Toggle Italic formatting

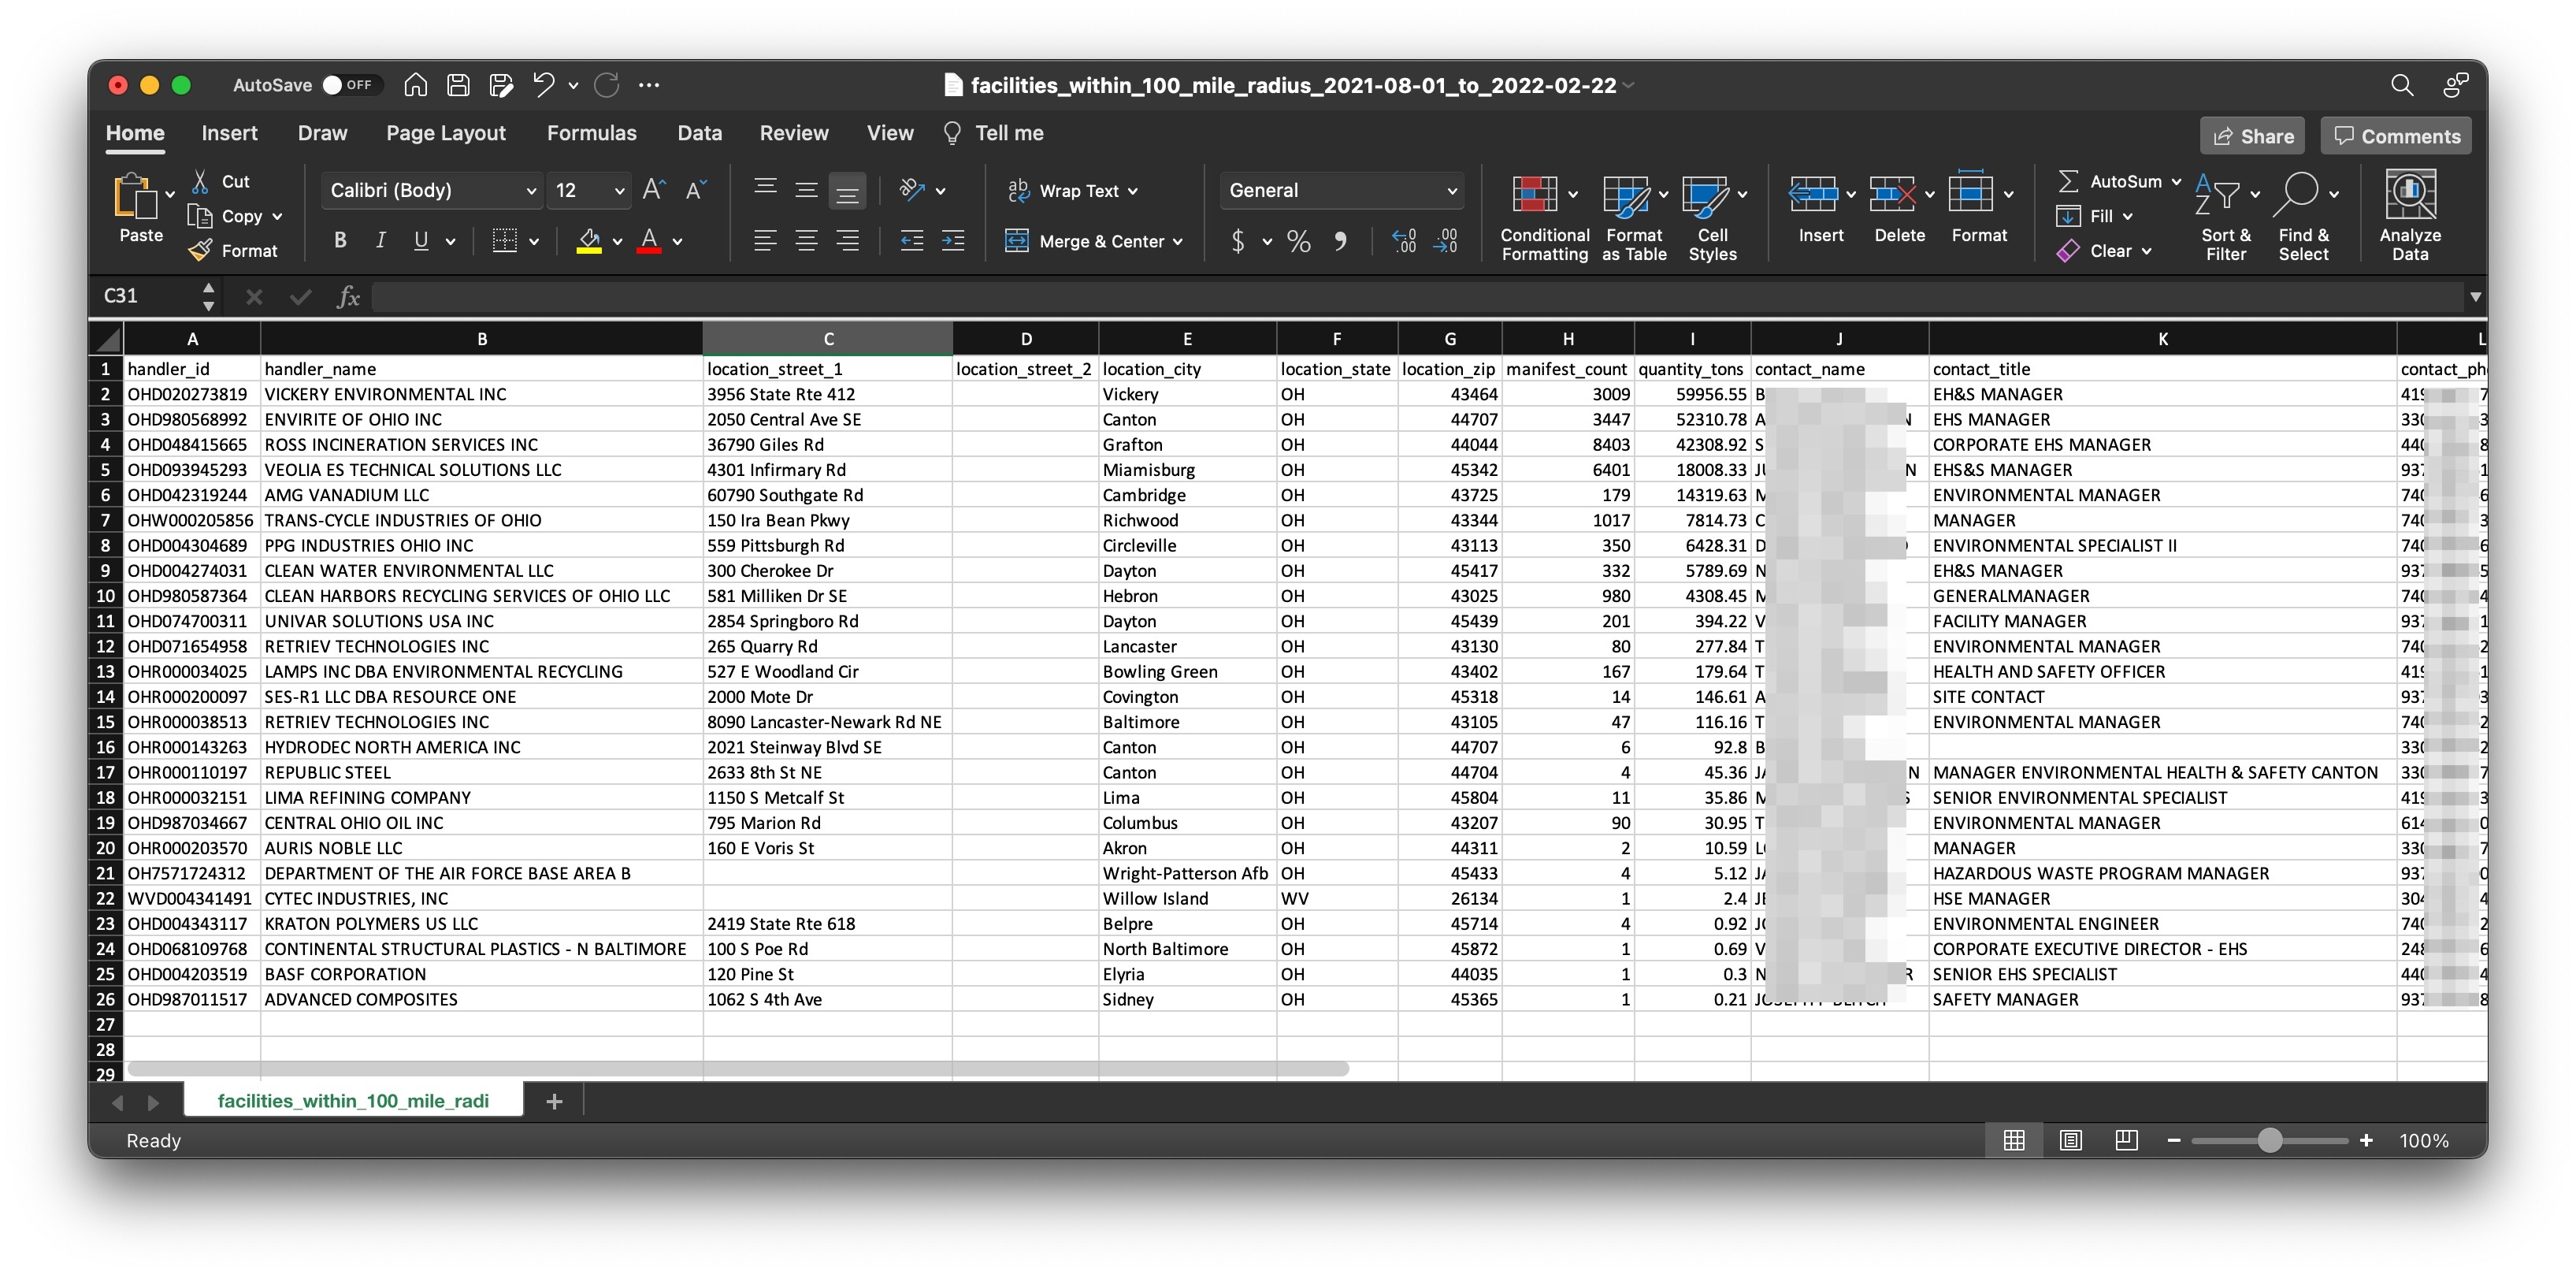tap(380, 241)
